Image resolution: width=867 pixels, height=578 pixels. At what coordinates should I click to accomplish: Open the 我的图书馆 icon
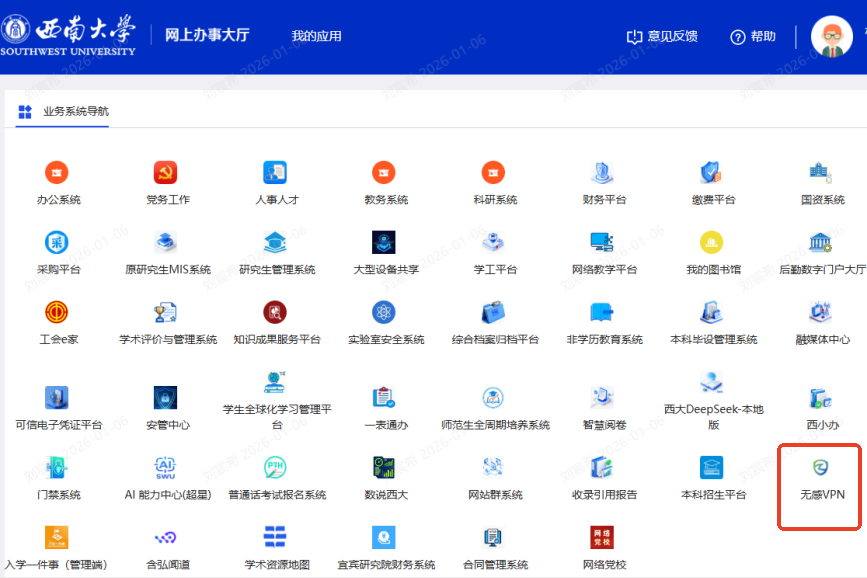pyautogui.click(x=712, y=242)
